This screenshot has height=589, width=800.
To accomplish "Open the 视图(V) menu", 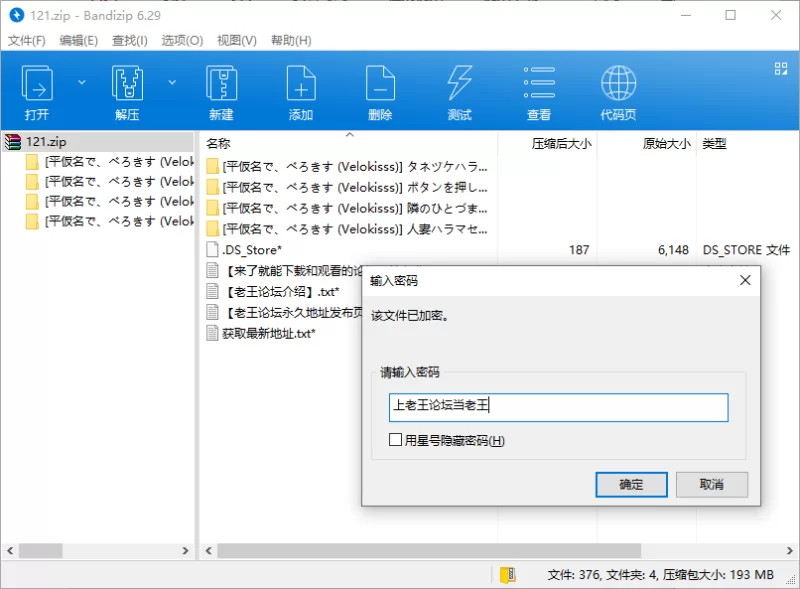I will click(237, 40).
